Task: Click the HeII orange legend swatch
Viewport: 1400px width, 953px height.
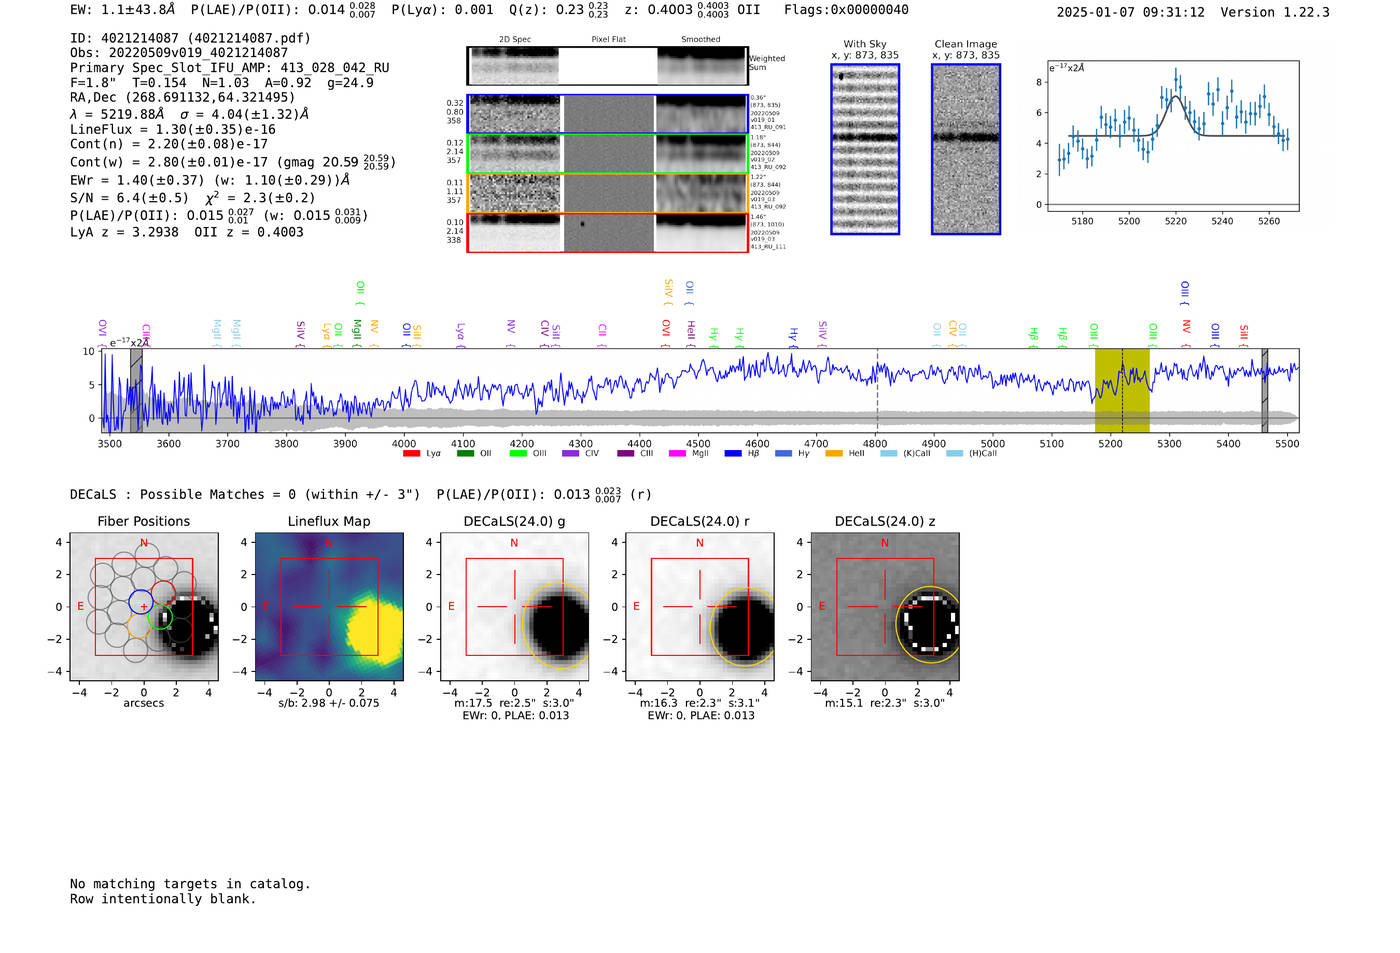Action: pos(834,453)
